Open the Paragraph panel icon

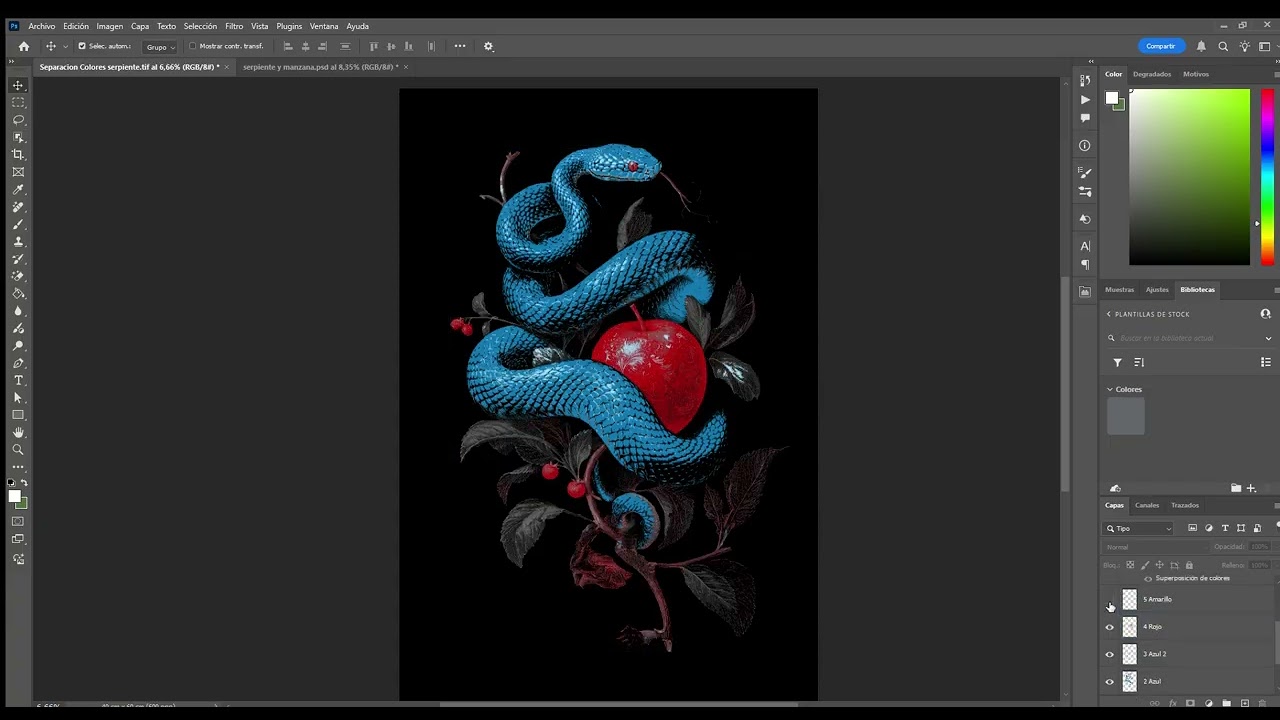pyautogui.click(x=1085, y=265)
